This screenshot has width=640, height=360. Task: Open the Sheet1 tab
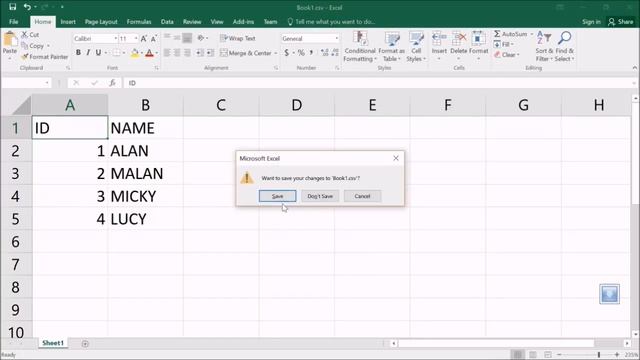point(53,343)
